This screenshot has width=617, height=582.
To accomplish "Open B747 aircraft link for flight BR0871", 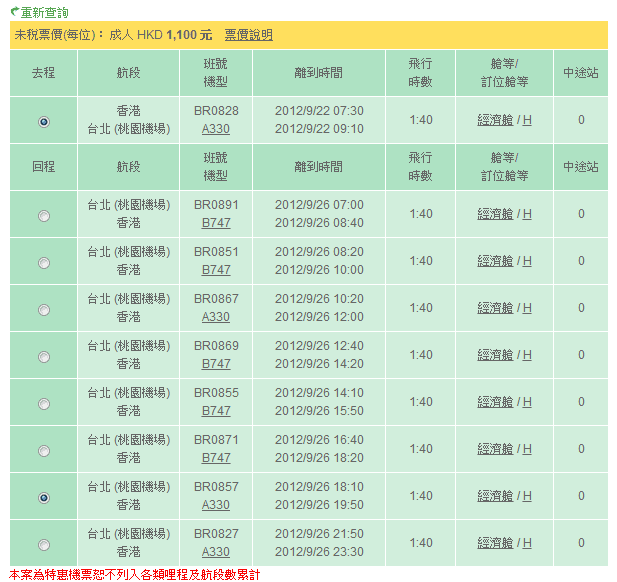I will tap(216, 458).
